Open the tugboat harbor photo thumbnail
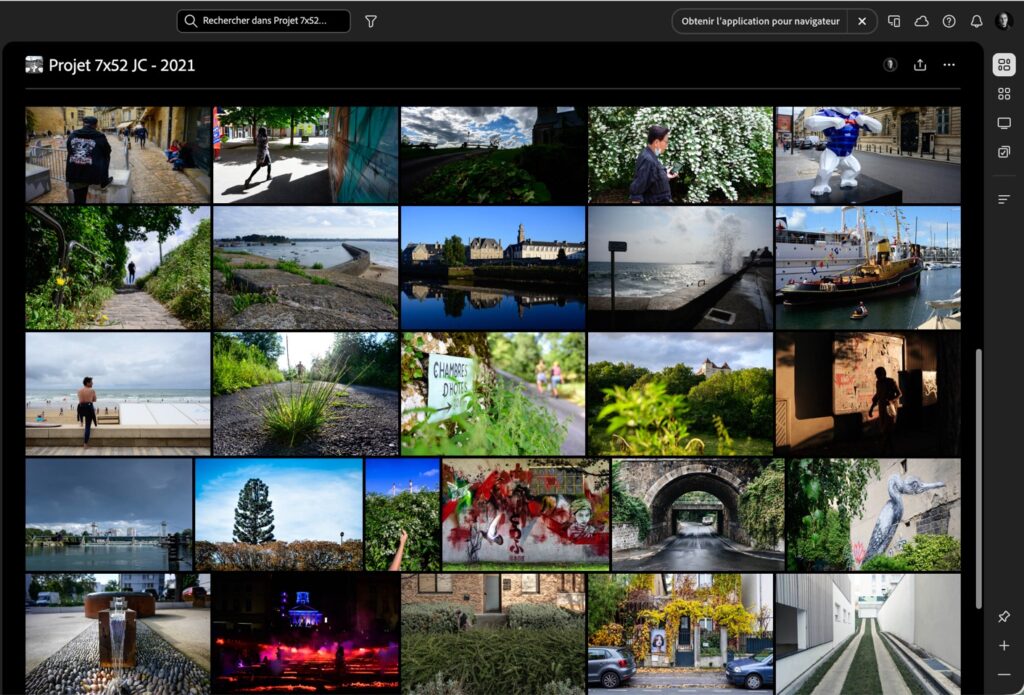This screenshot has height=695, width=1024. [868, 265]
